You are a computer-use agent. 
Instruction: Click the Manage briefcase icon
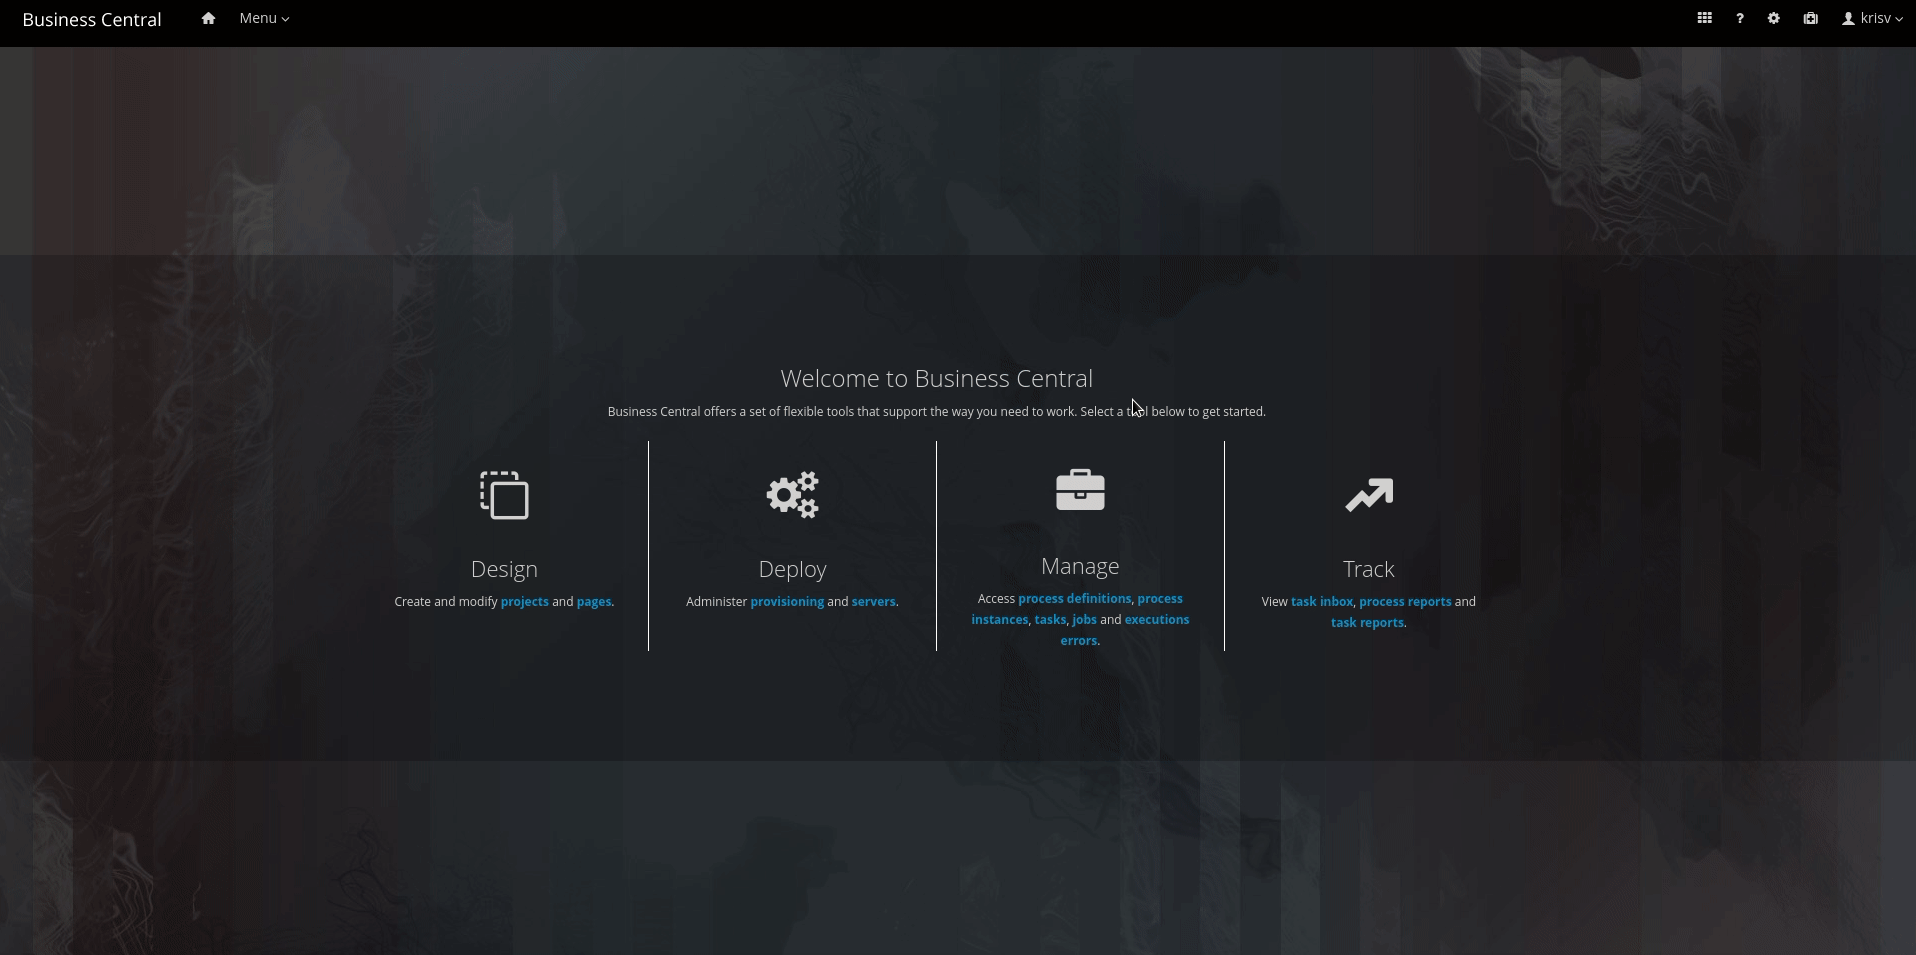(x=1080, y=490)
